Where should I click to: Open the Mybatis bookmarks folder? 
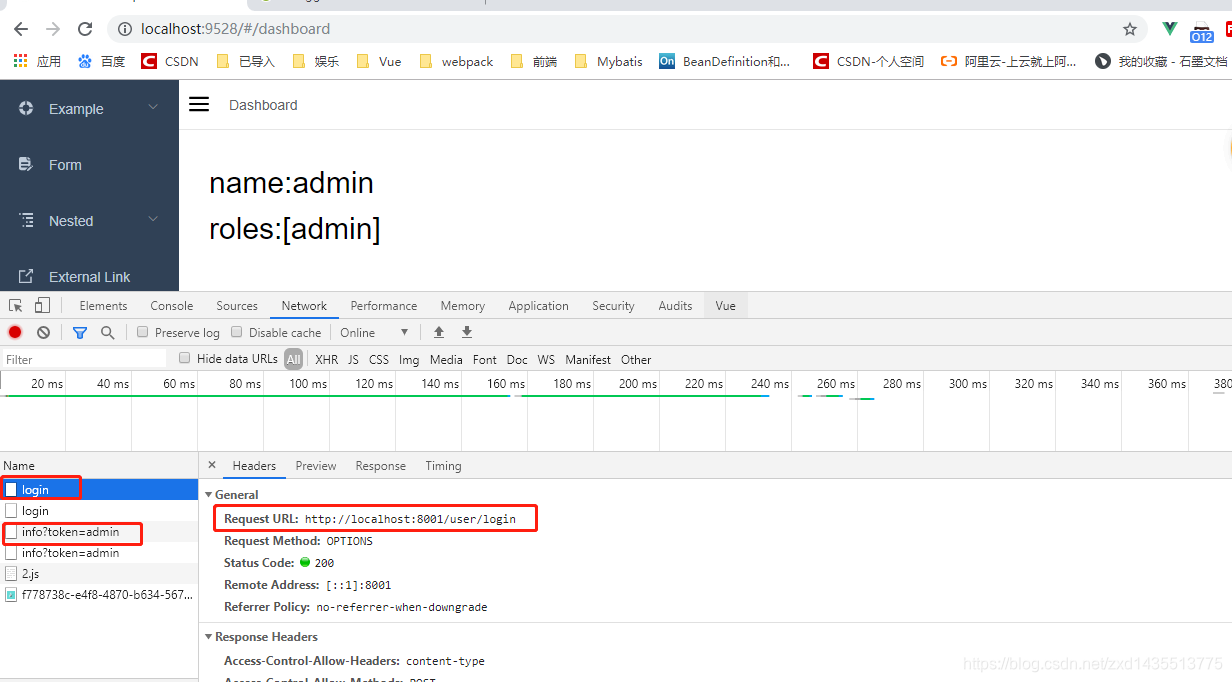coord(609,61)
